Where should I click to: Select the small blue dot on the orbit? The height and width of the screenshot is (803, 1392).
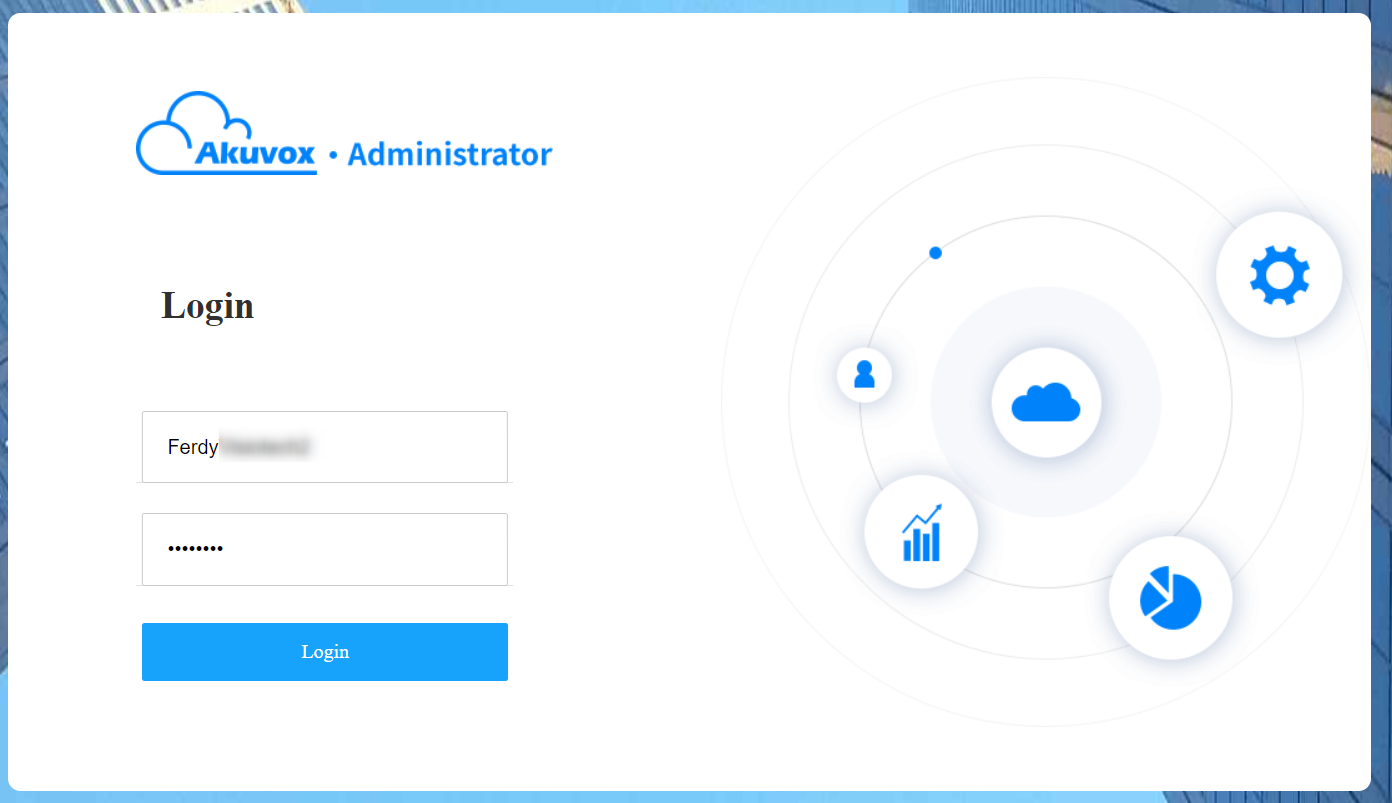click(935, 252)
